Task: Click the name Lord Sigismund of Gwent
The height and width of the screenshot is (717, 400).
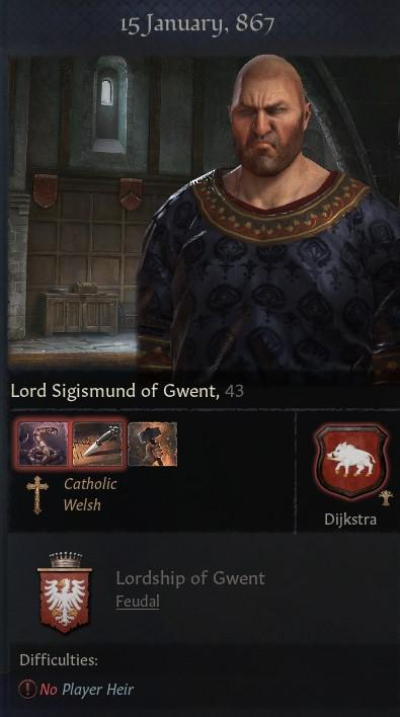Action: click(x=115, y=391)
